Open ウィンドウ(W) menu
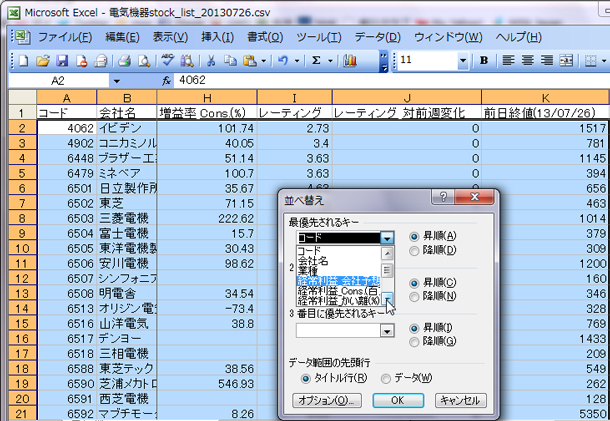This screenshot has width=610, height=421. pyautogui.click(x=448, y=37)
